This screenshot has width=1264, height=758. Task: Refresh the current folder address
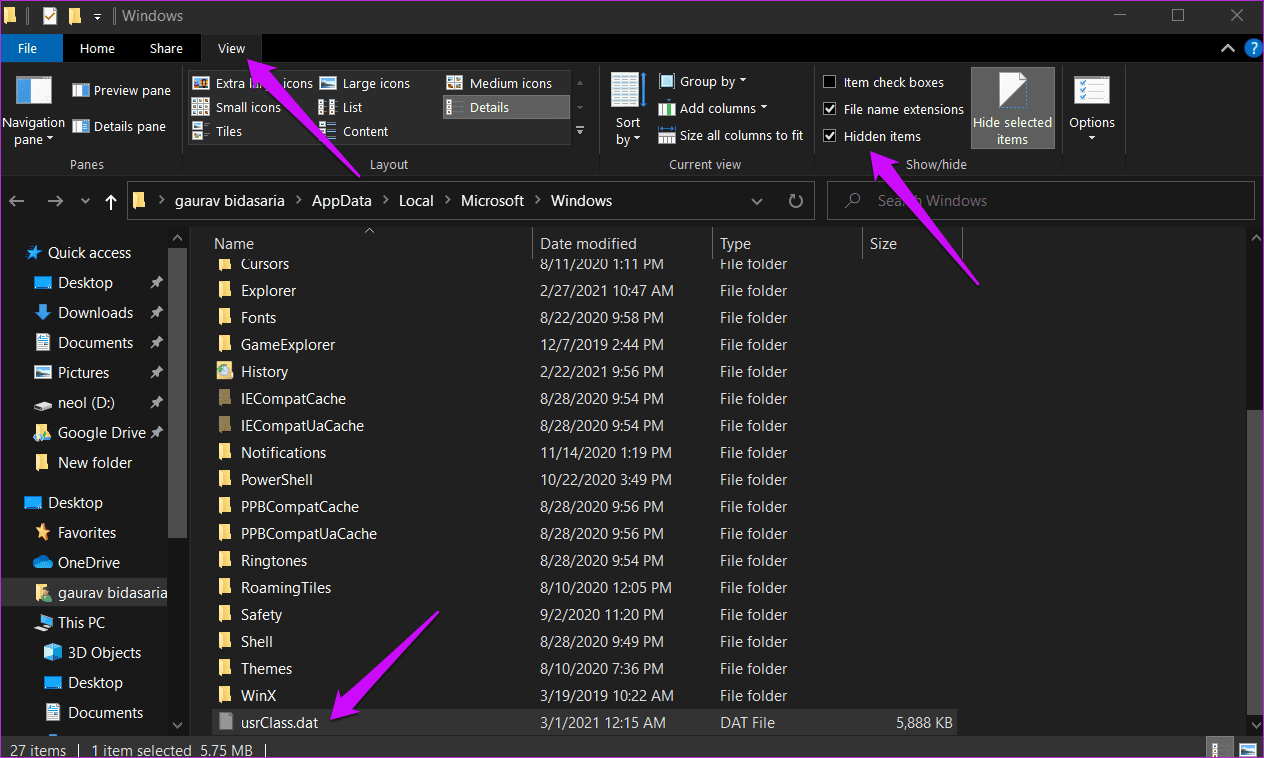point(796,201)
